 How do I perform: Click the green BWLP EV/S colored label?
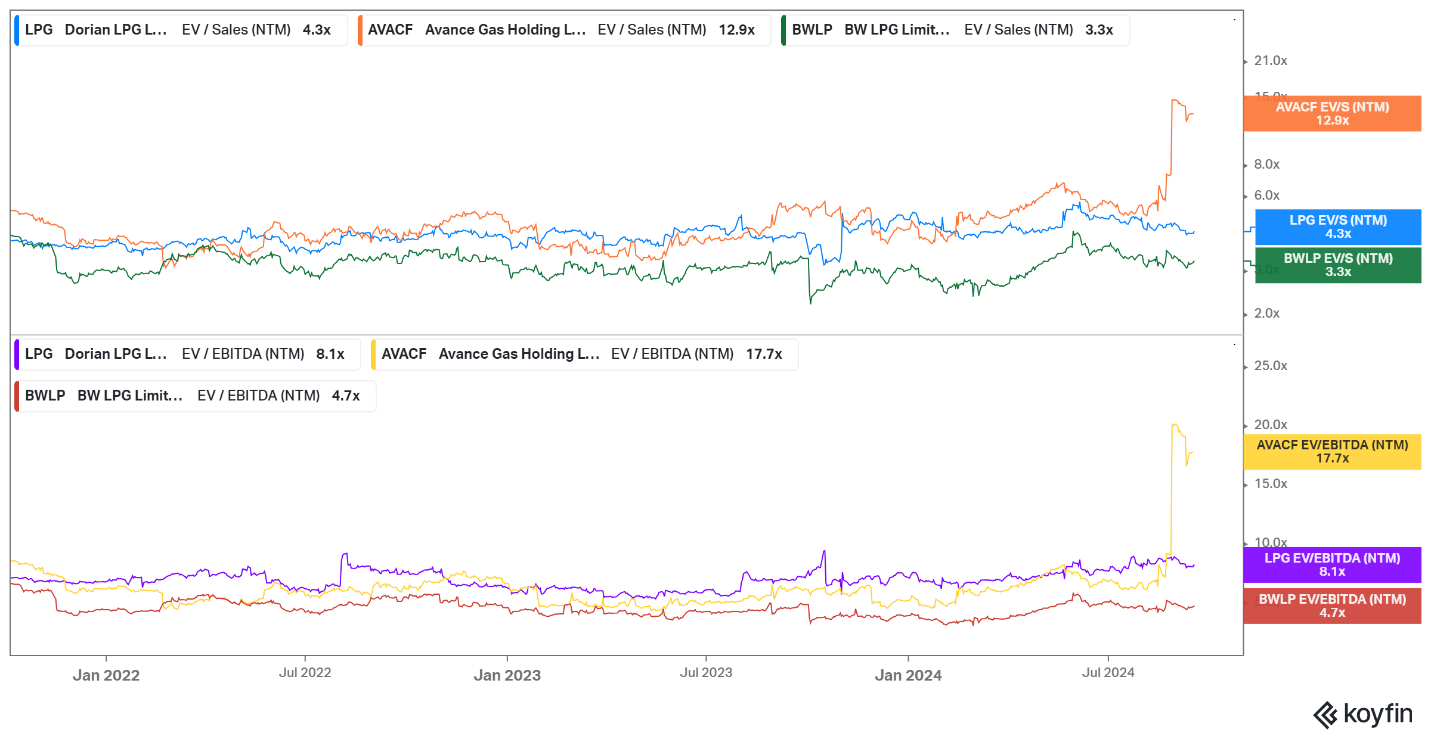(1337, 265)
